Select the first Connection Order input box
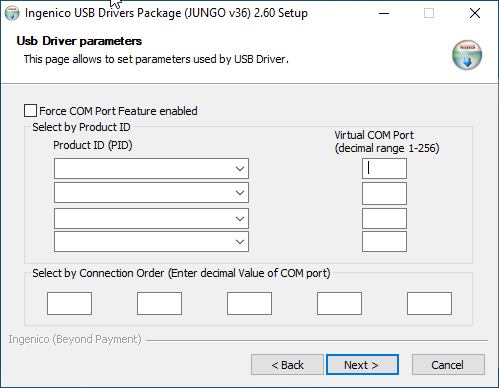The width and height of the screenshot is (499, 388). click(69, 303)
